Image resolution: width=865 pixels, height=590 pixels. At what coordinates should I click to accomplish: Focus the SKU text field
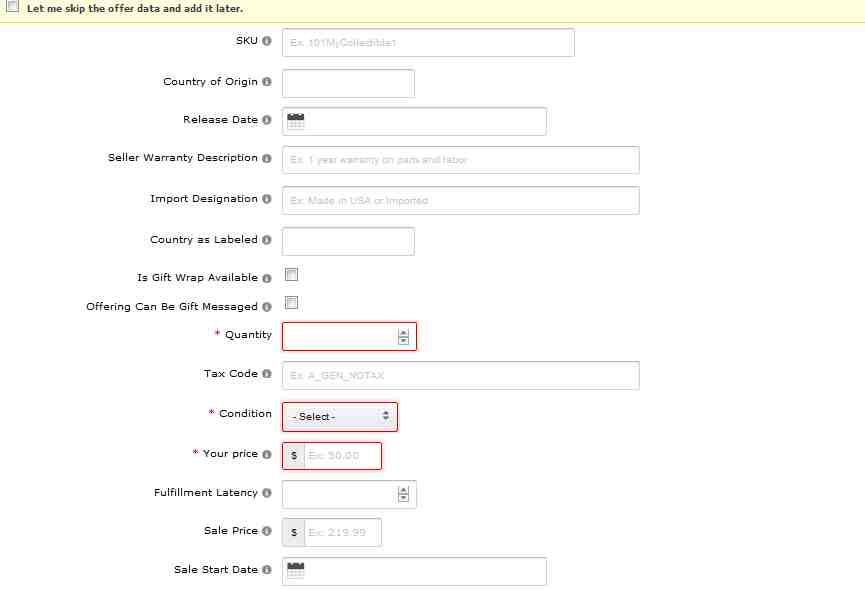point(428,43)
